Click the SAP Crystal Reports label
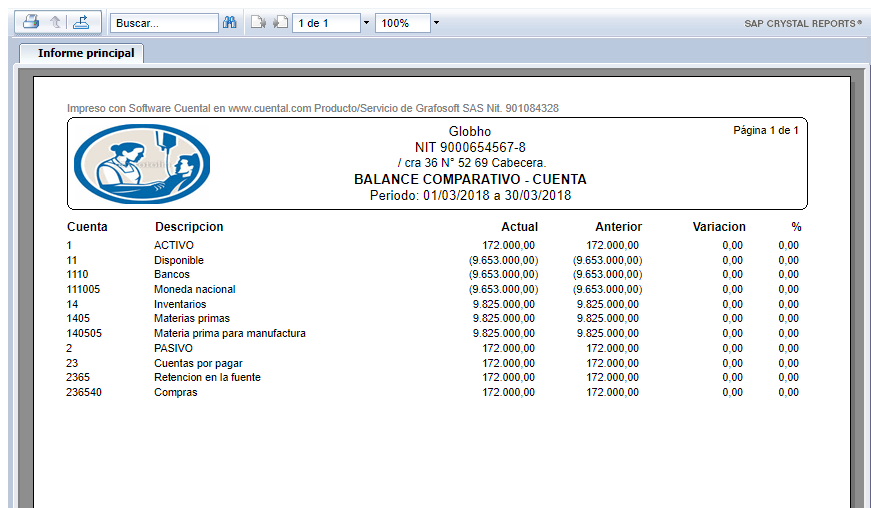871x508 pixels. 802,23
